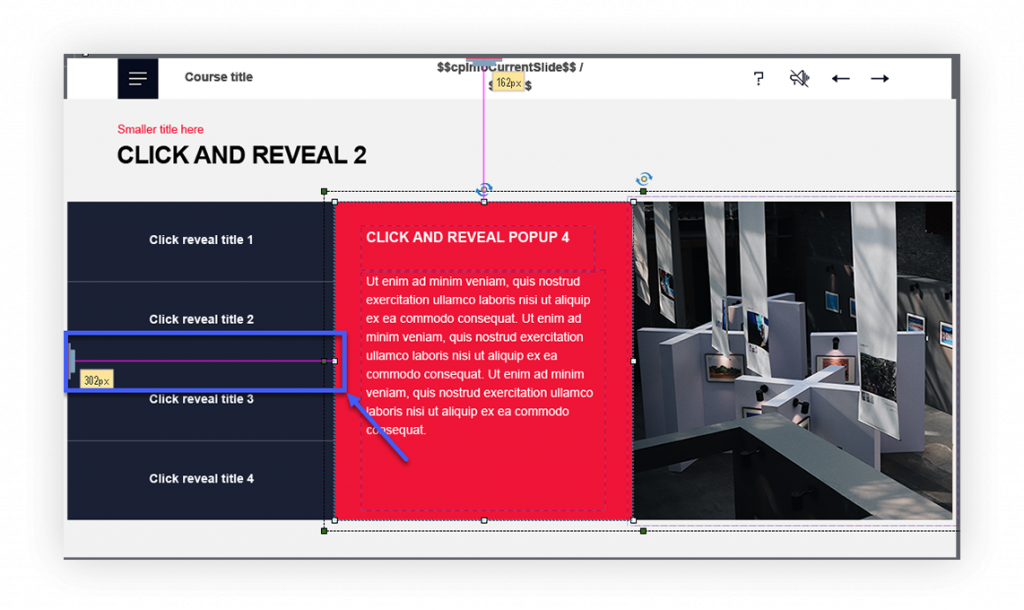Click the blue highlighted selection box around the spacing guide

[204, 362]
